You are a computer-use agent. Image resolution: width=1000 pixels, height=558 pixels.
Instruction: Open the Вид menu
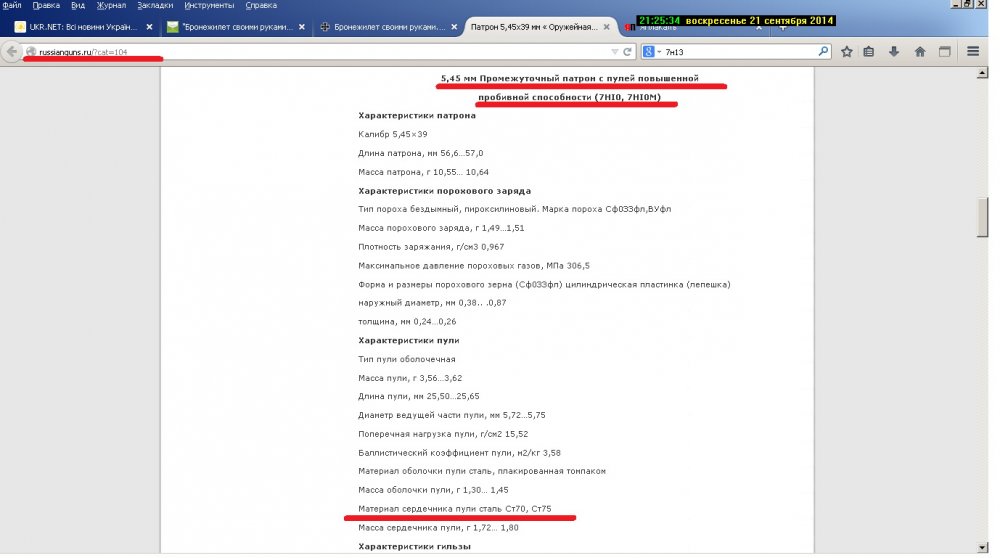pyautogui.click(x=78, y=5)
